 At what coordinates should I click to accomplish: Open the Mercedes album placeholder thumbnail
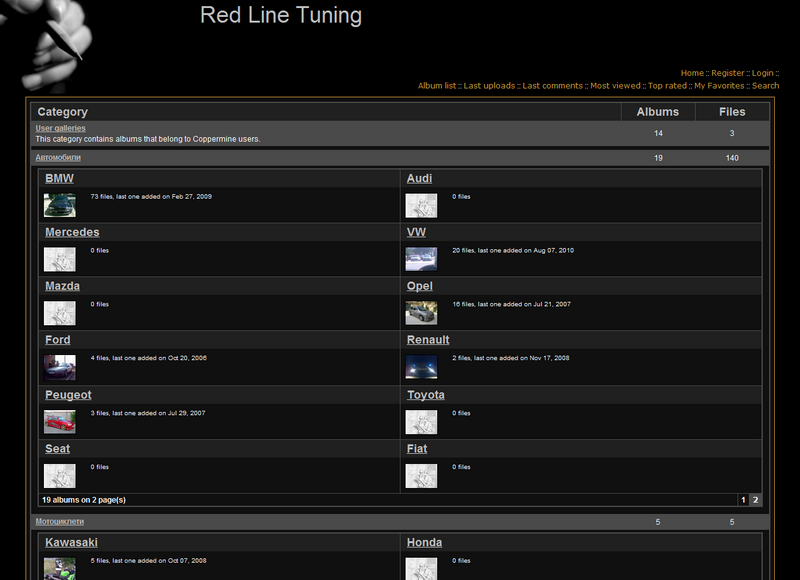coord(60,259)
